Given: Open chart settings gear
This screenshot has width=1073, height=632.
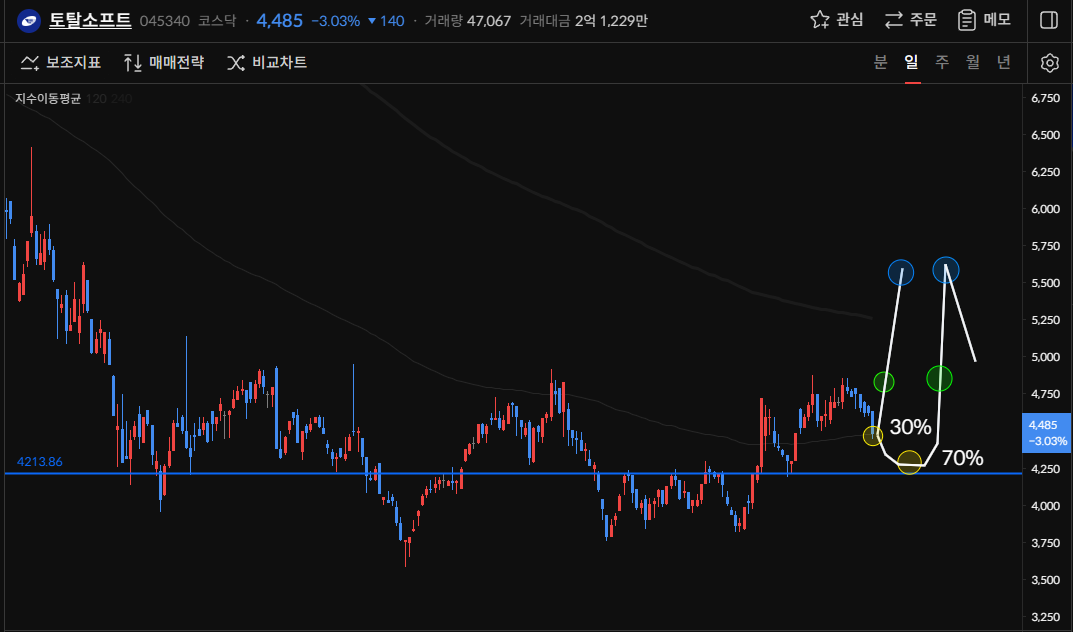Looking at the screenshot, I should 1049,63.
